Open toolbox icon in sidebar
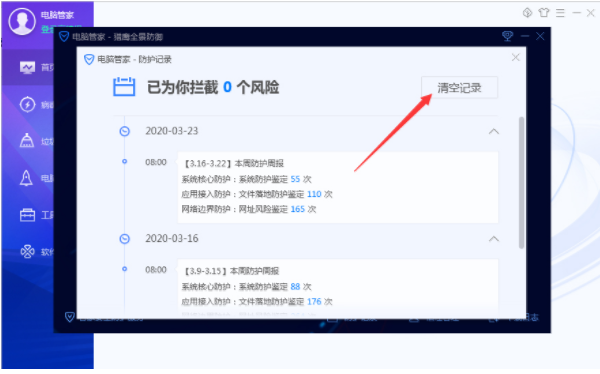 [27, 215]
